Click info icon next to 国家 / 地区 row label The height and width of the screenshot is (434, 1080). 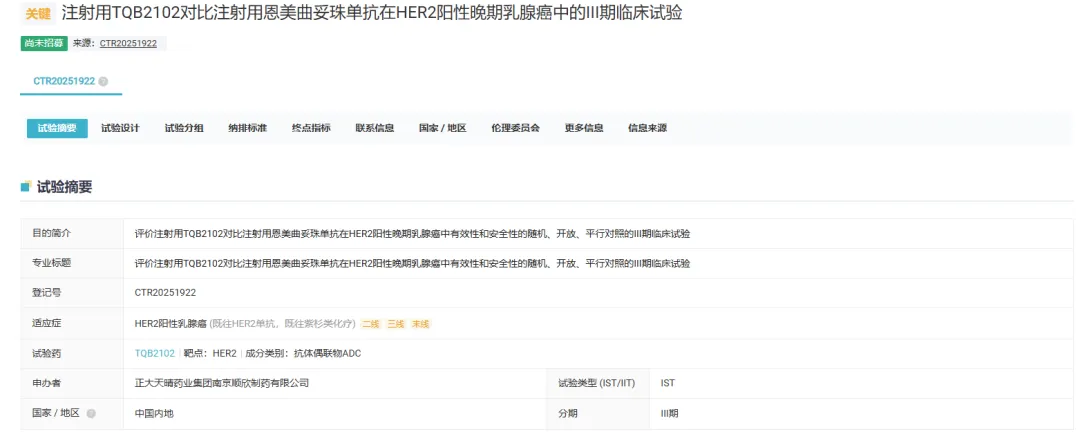[x=91, y=412]
